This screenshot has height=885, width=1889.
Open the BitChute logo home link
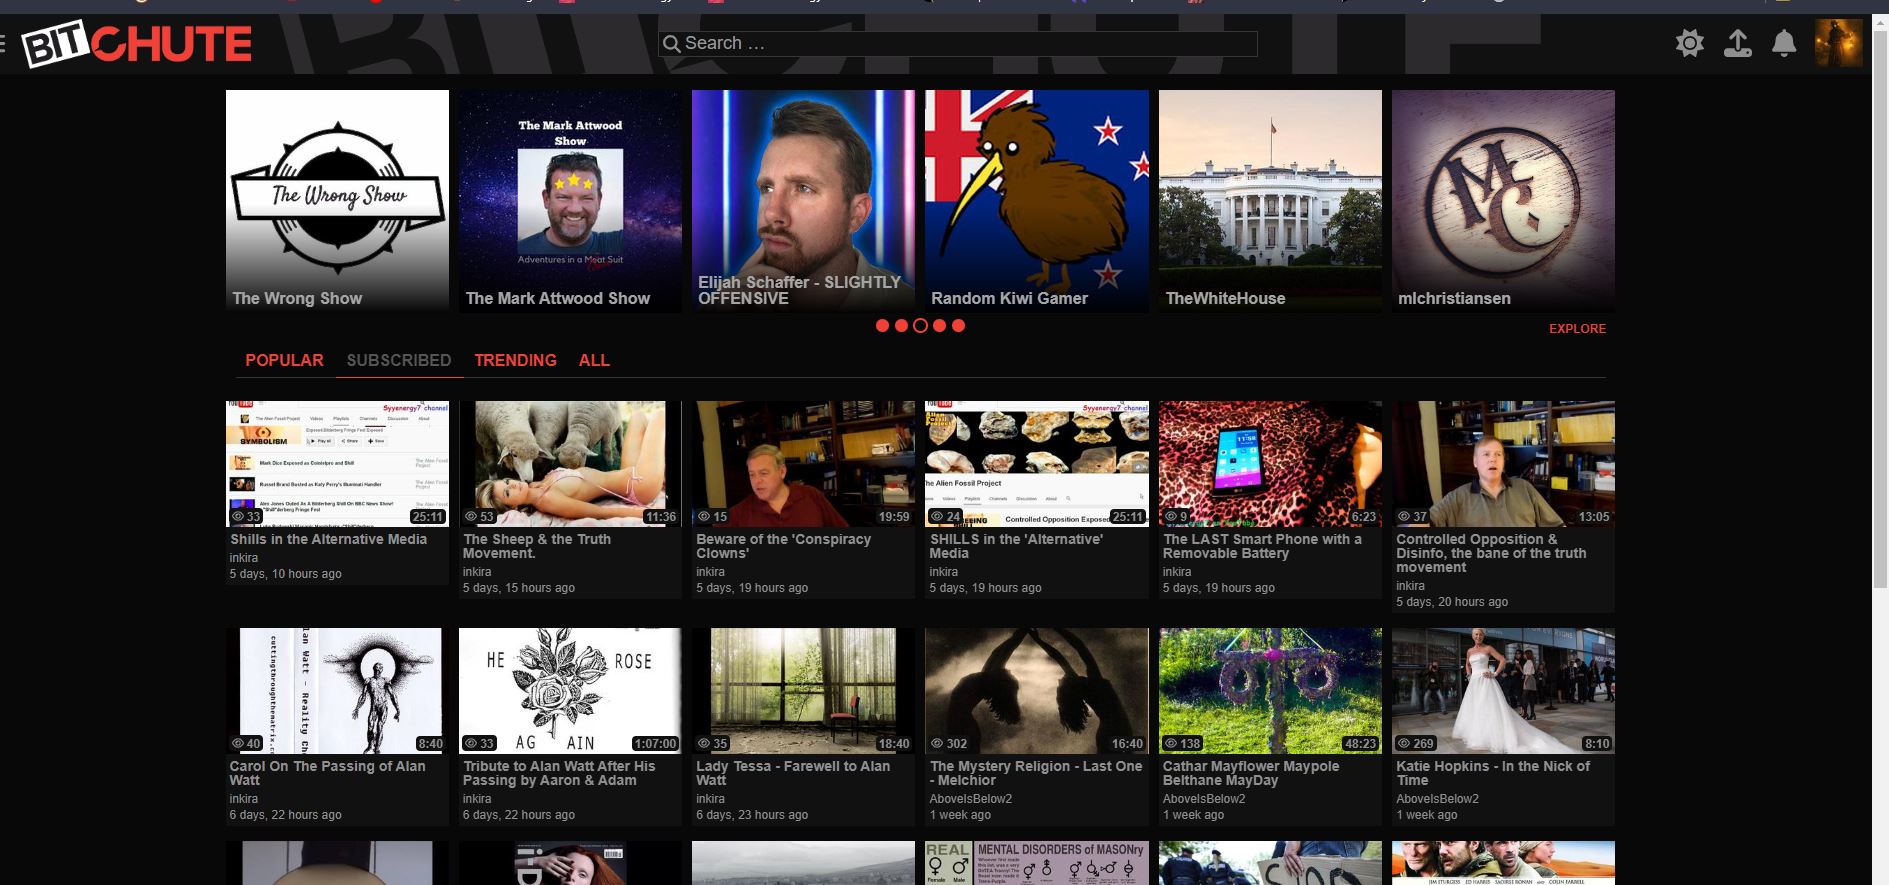click(x=137, y=44)
